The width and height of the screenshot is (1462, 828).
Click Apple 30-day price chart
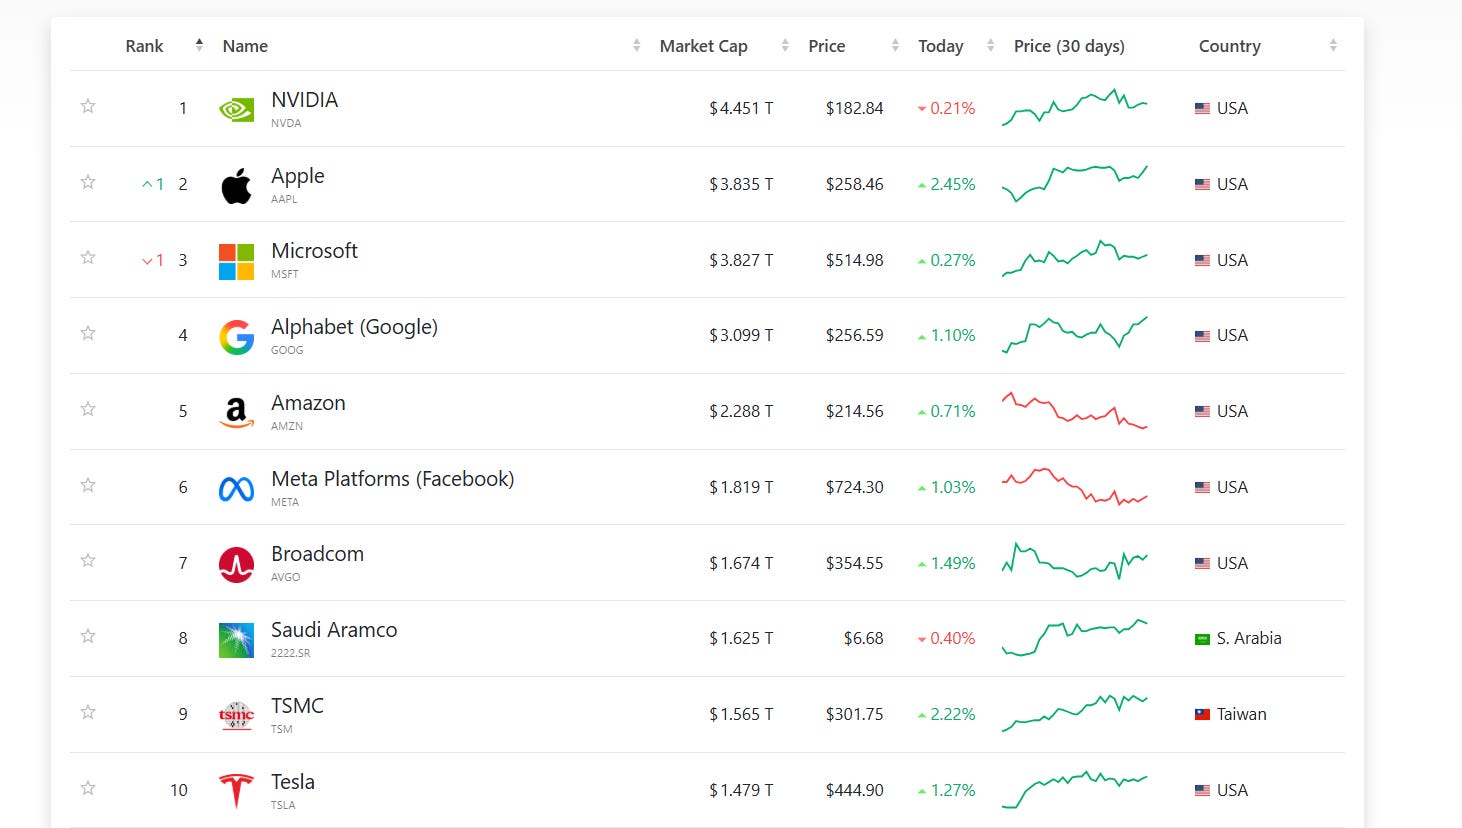pyautogui.click(x=1075, y=183)
